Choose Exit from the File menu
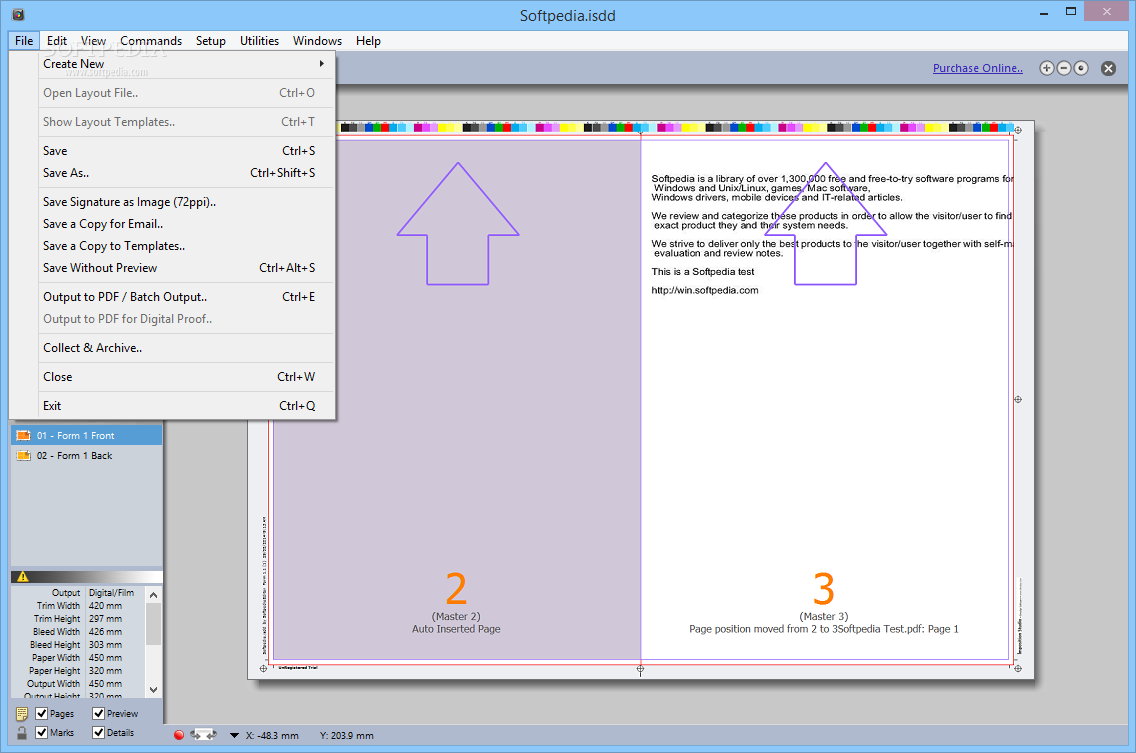Image resolution: width=1136 pixels, height=753 pixels. pos(172,406)
